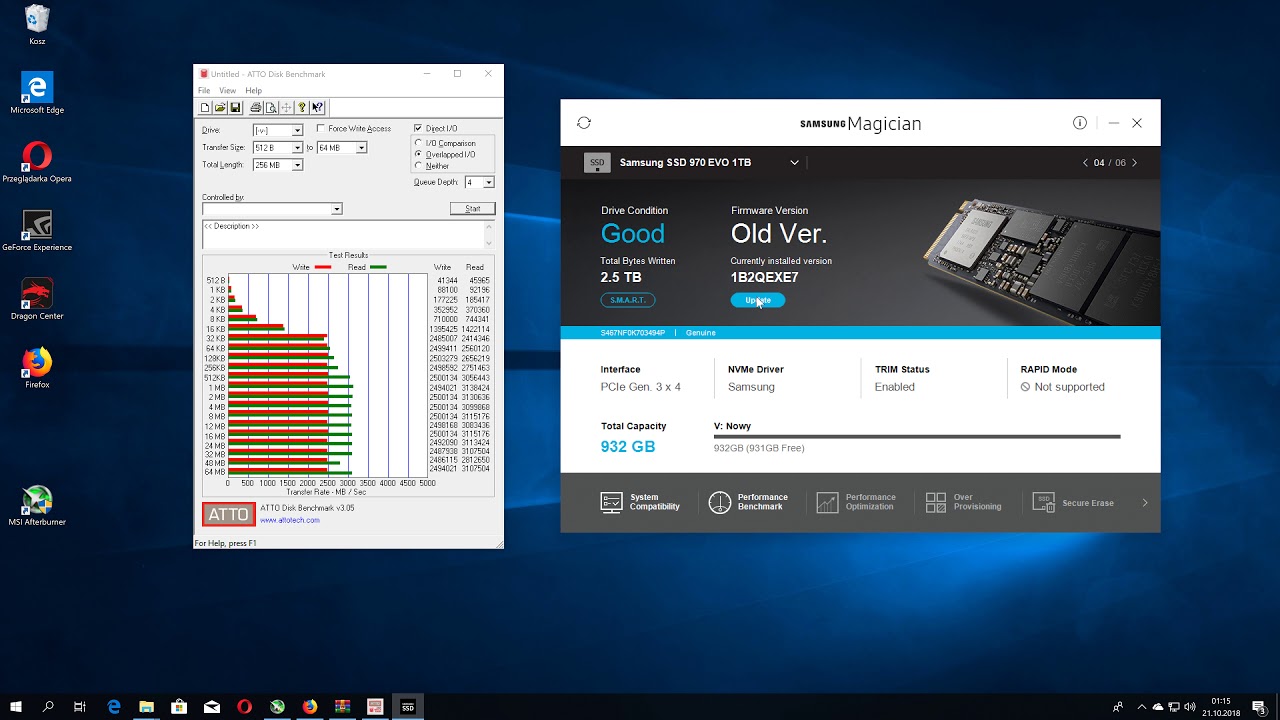This screenshot has width=1280, height=720.
Task: Open the File menu in ATTO
Action: tap(204, 91)
